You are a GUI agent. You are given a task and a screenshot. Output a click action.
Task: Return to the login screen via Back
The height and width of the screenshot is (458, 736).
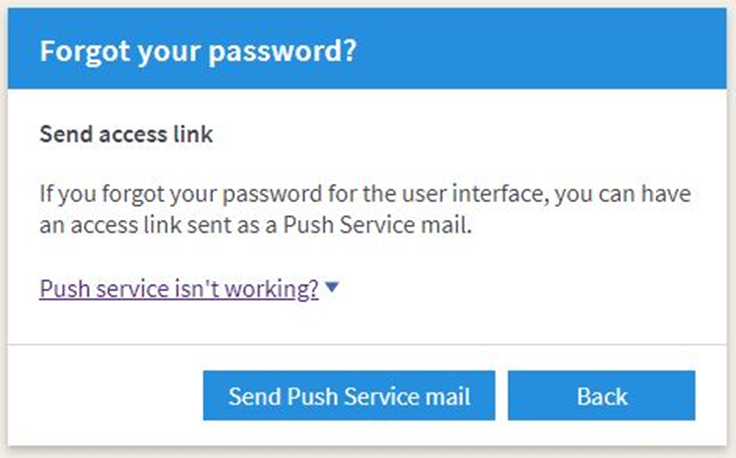(601, 395)
